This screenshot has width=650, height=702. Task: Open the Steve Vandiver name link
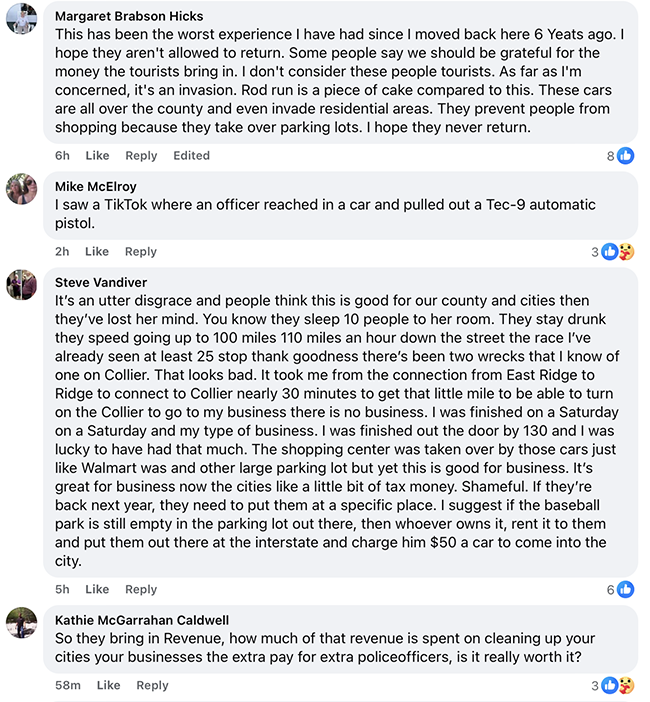[x=101, y=283]
